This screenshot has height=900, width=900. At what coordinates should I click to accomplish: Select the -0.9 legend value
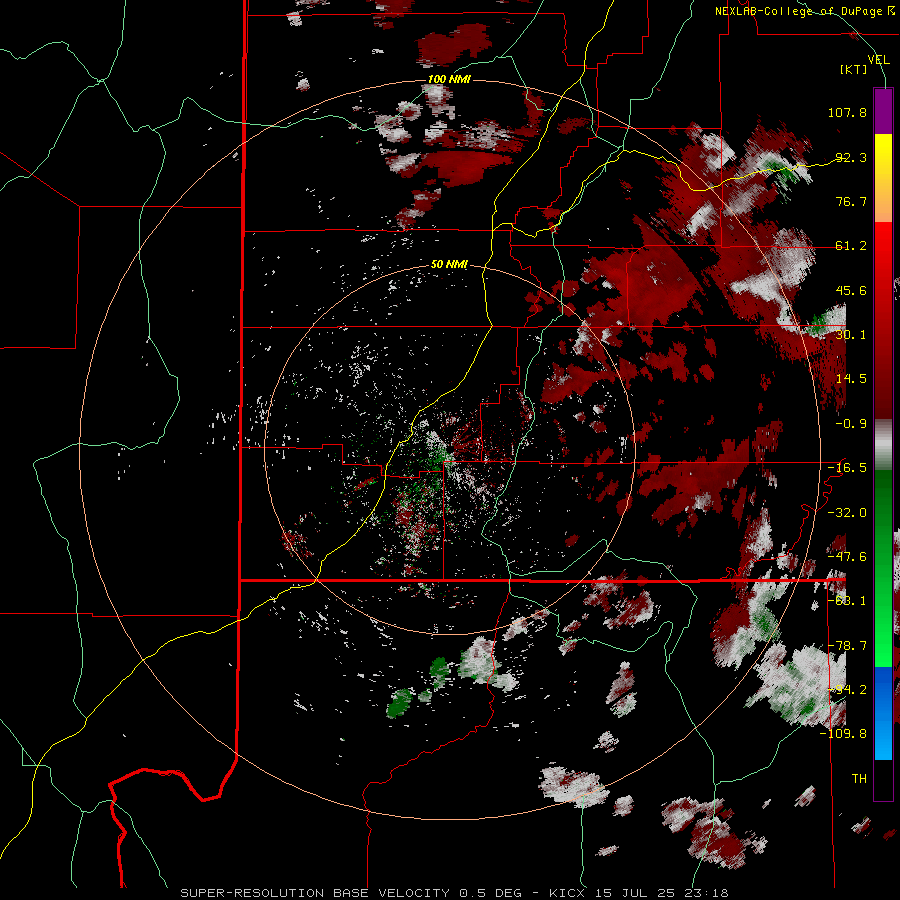(851, 424)
